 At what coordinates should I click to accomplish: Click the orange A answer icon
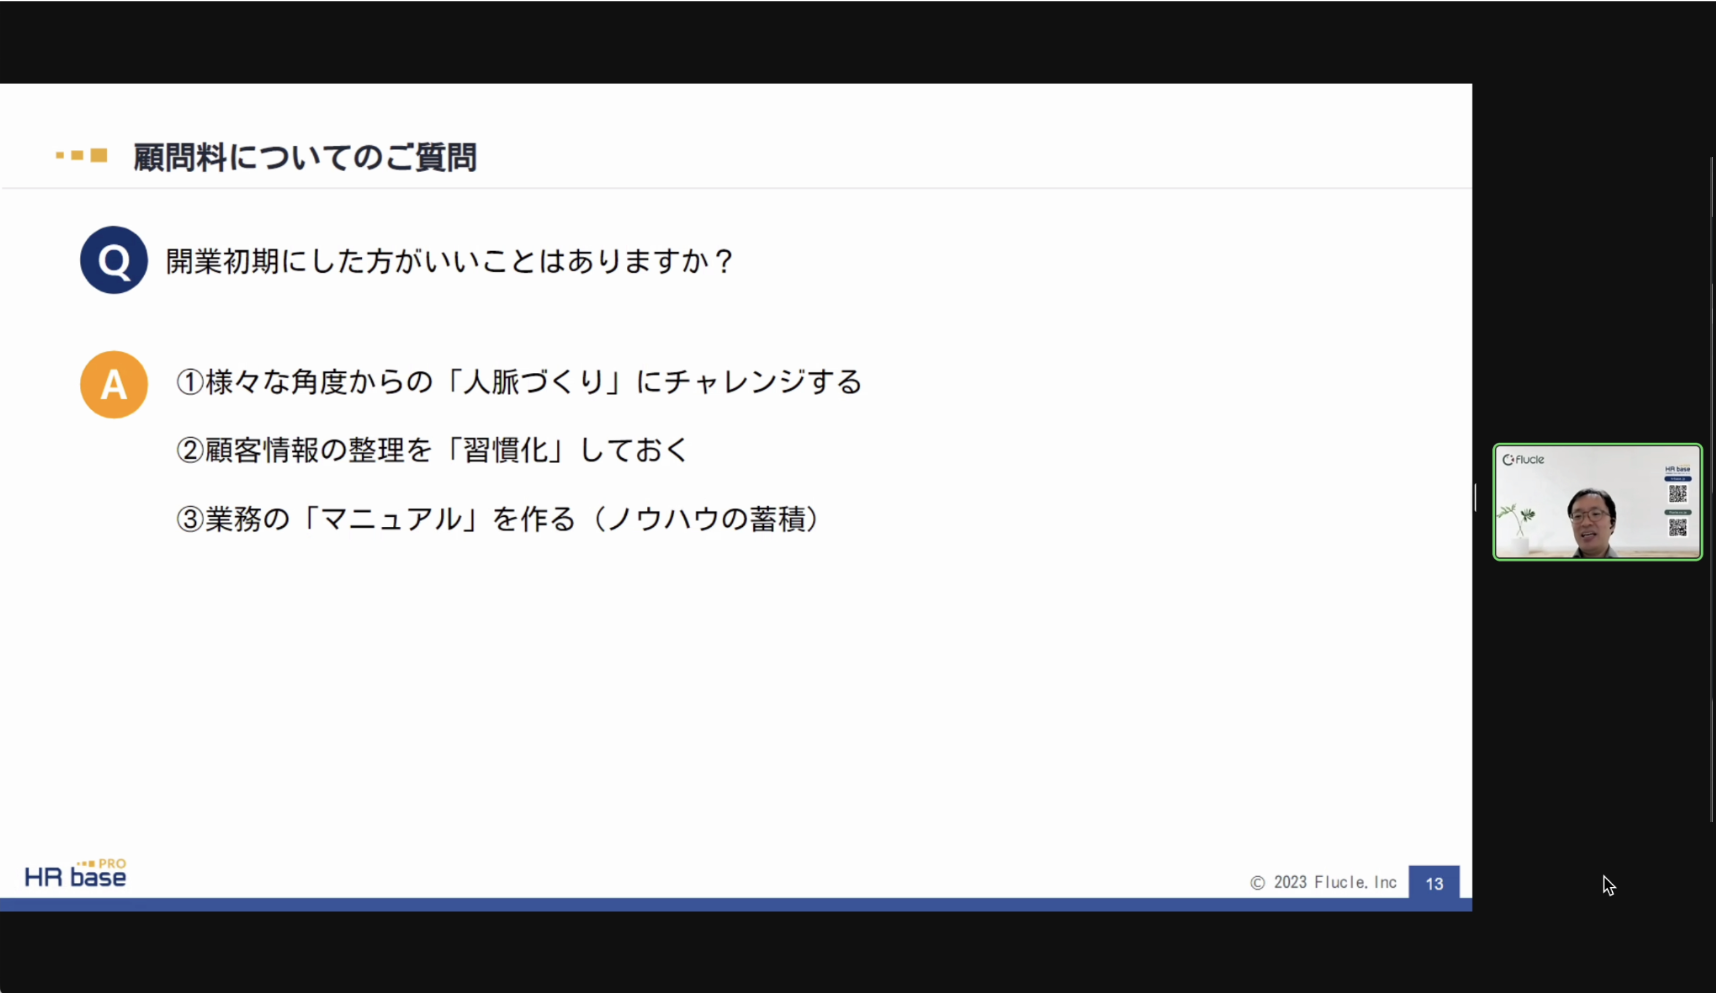click(113, 384)
